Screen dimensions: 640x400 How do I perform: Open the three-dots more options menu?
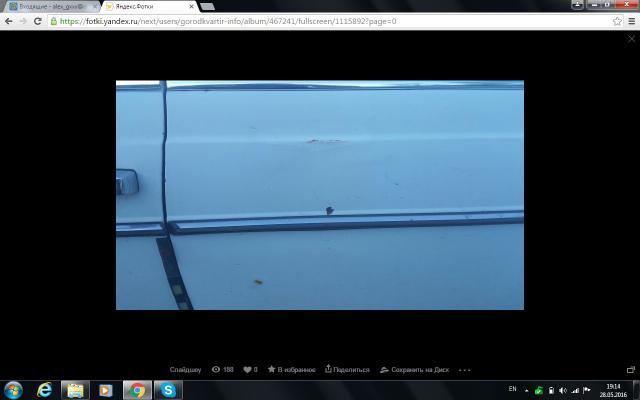click(x=465, y=369)
